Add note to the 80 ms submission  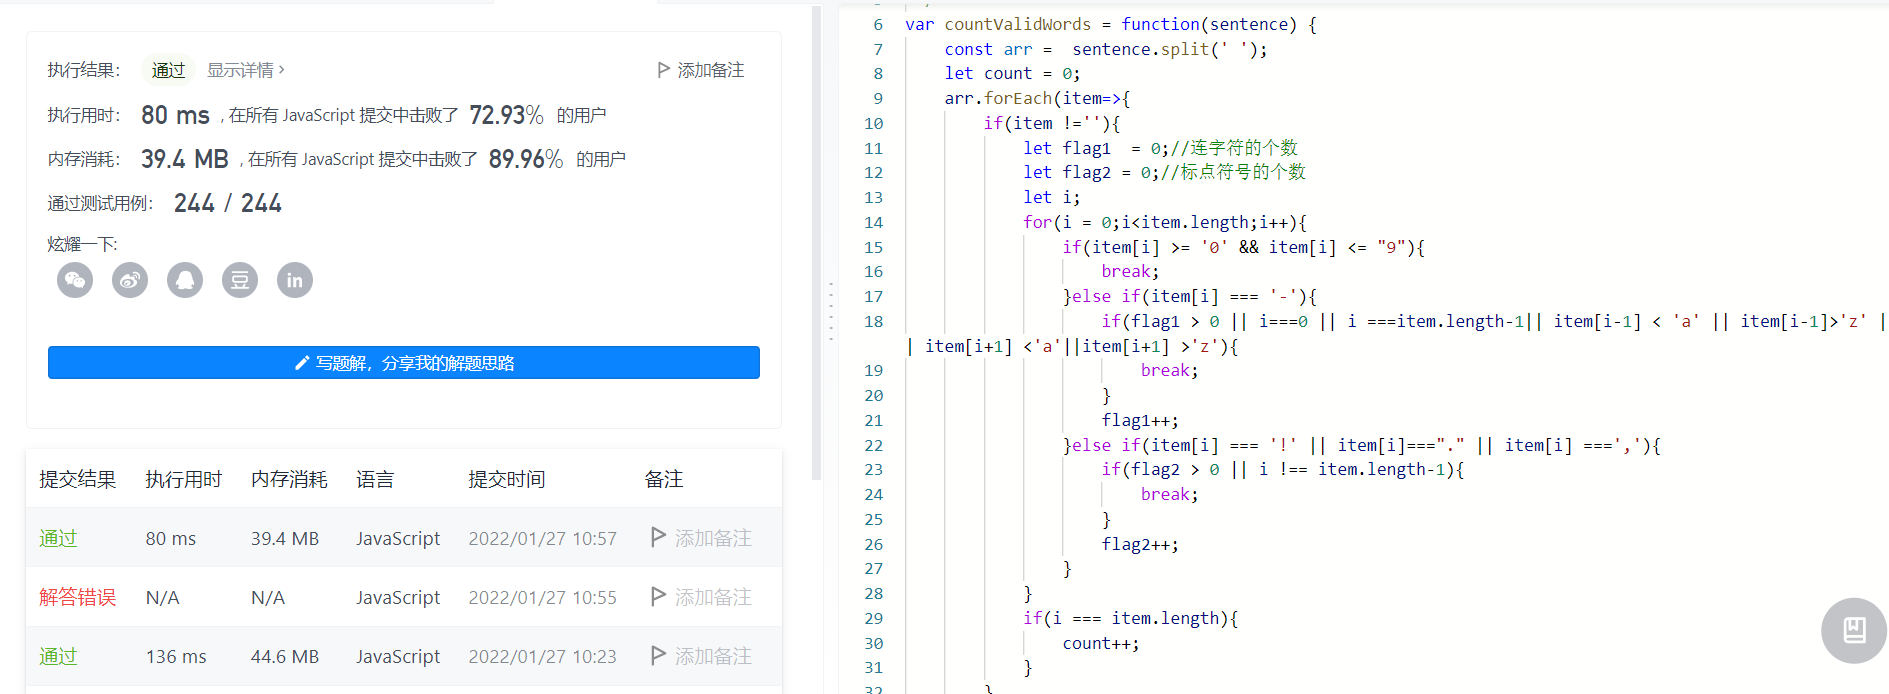click(701, 538)
